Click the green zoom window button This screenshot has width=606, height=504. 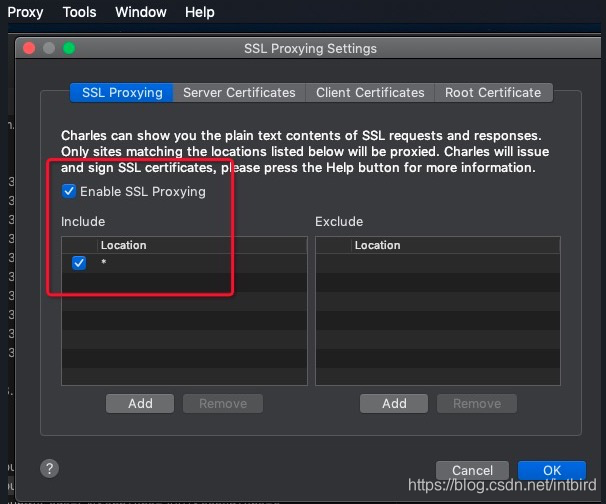pos(69,48)
